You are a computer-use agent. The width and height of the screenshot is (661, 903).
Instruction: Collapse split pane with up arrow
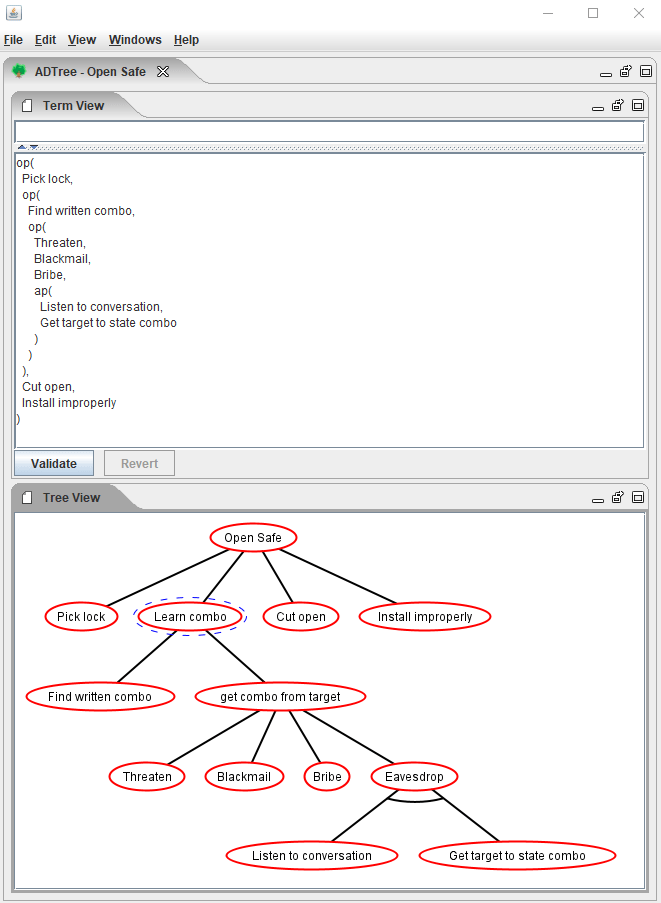point(22,147)
